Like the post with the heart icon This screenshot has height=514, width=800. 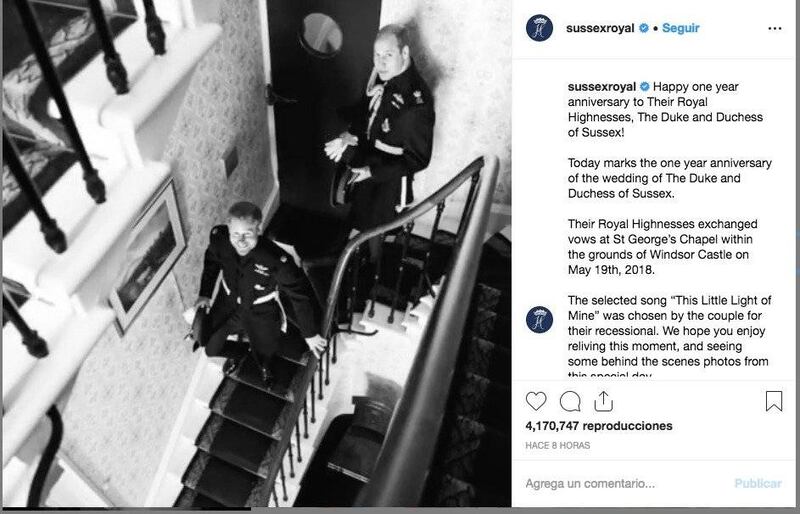[x=536, y=401]
